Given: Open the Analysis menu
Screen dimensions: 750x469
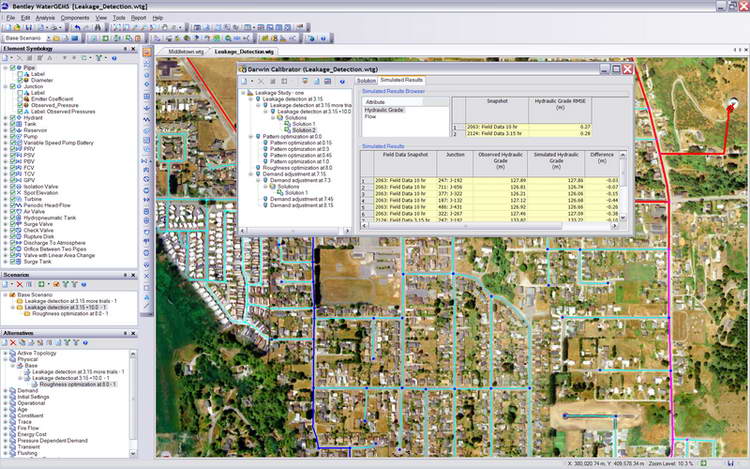Looking at the screenshot, I should click(45, 18).
